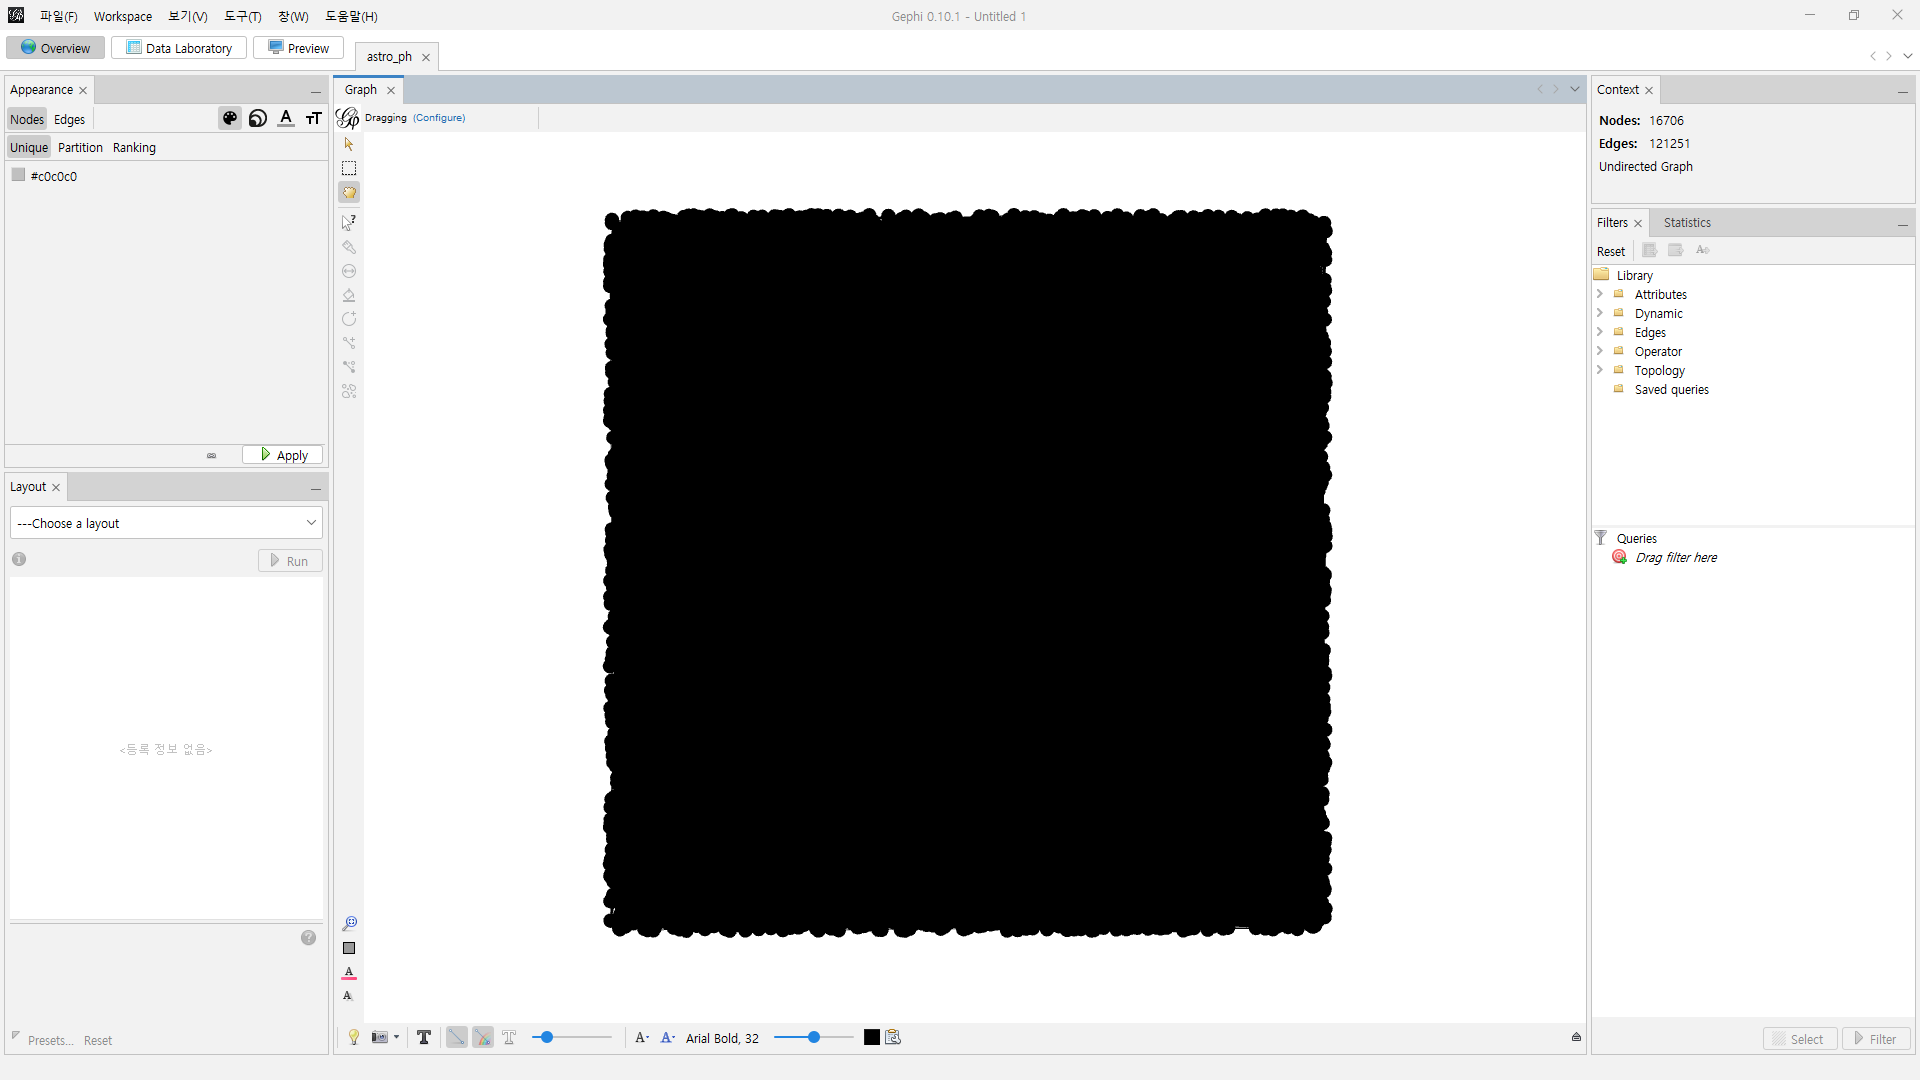Click the center on graph magnifier icon
The image size is (1920, 1080).
click(349, 923)
